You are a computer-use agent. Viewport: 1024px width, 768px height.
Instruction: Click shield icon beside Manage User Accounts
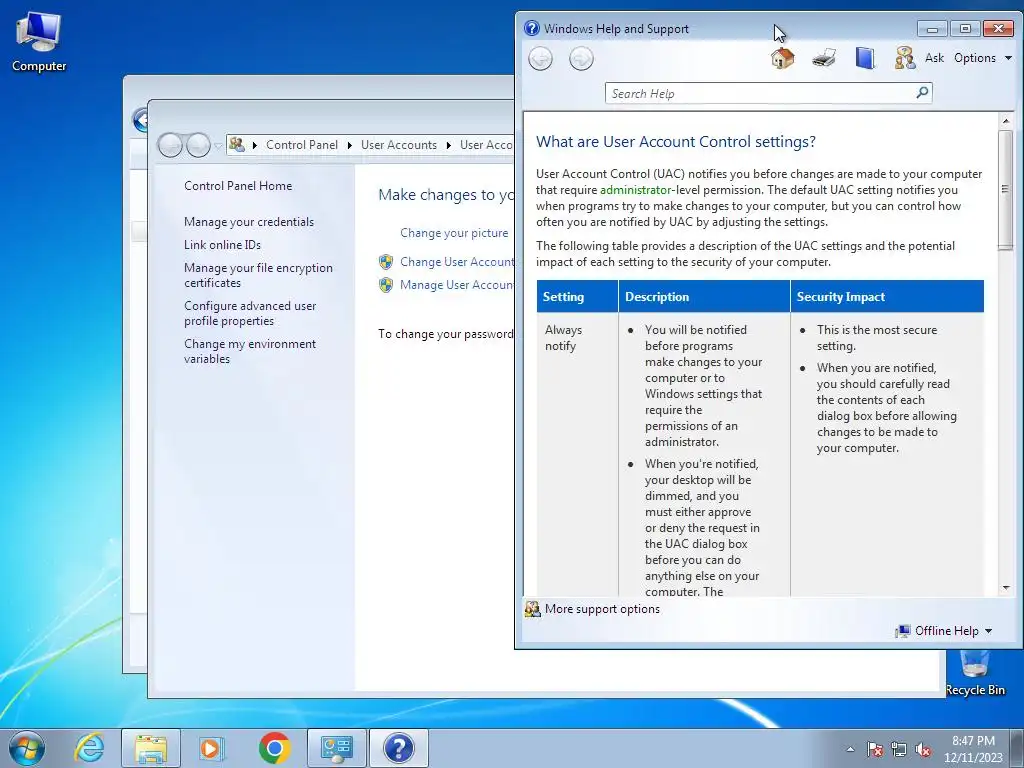tap(386, 285)
